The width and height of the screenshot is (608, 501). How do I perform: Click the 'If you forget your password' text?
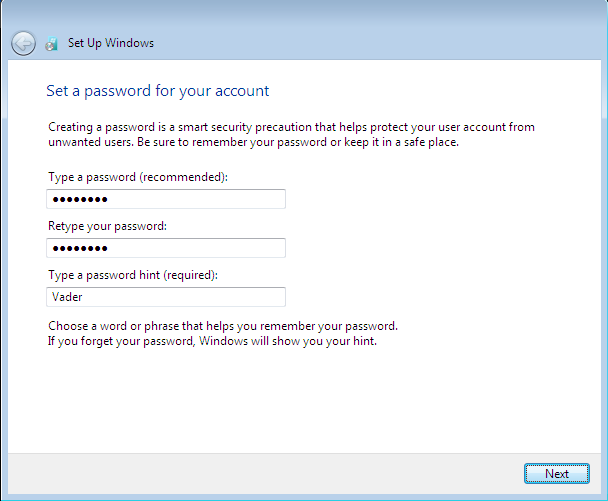tap(212, 341)
